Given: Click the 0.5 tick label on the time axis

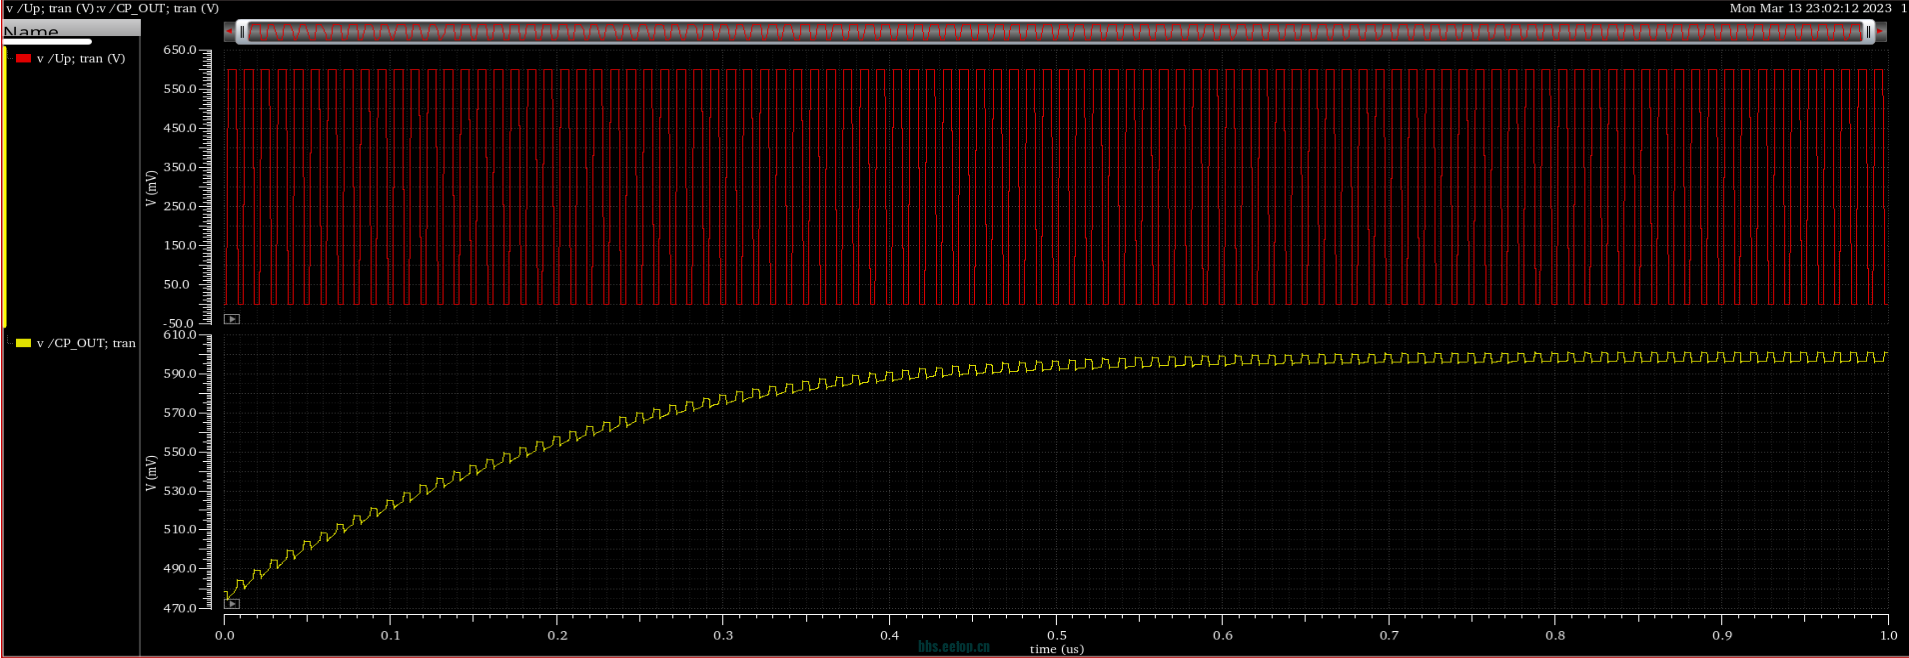Looking at the screenshot, I should pos(1057,635).
